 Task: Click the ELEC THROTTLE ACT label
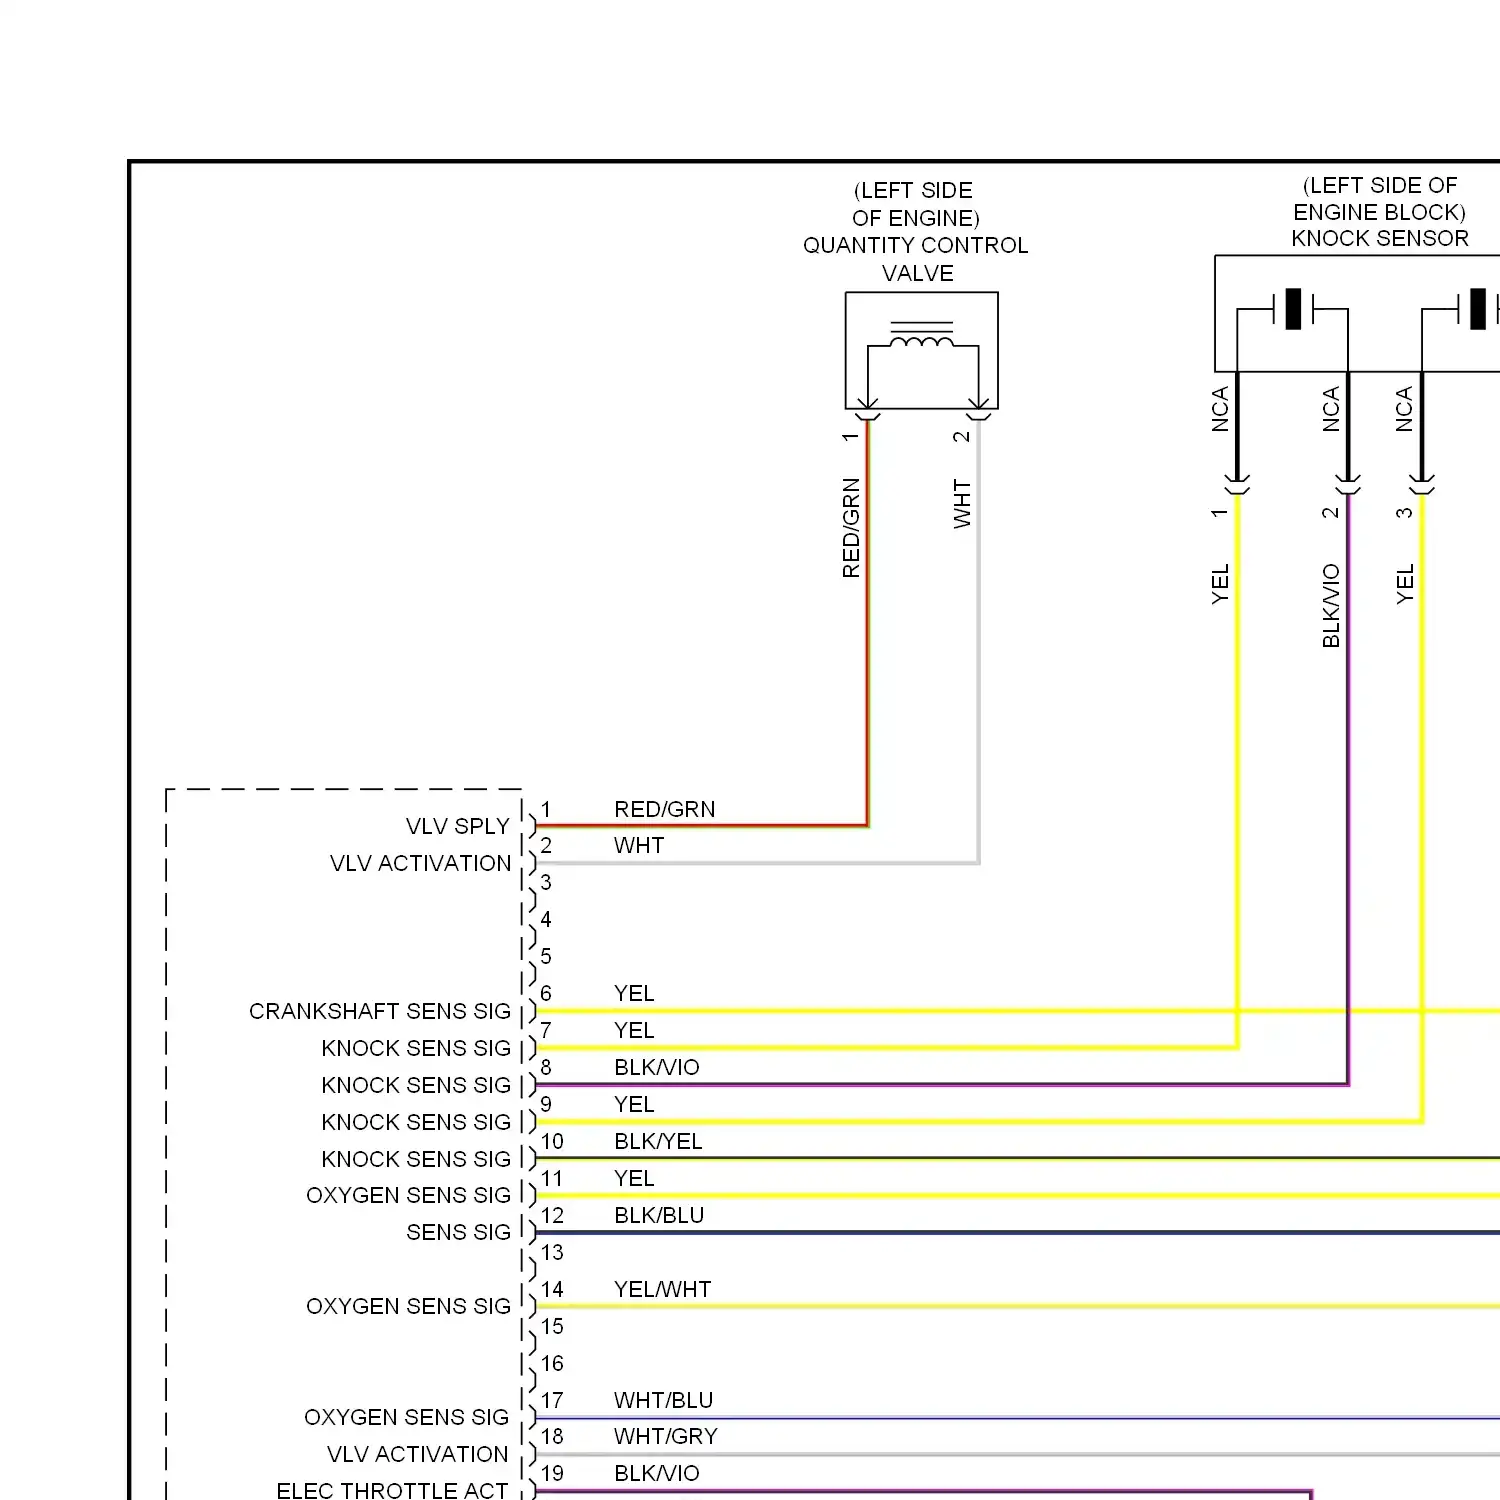tap(392, 1490)
